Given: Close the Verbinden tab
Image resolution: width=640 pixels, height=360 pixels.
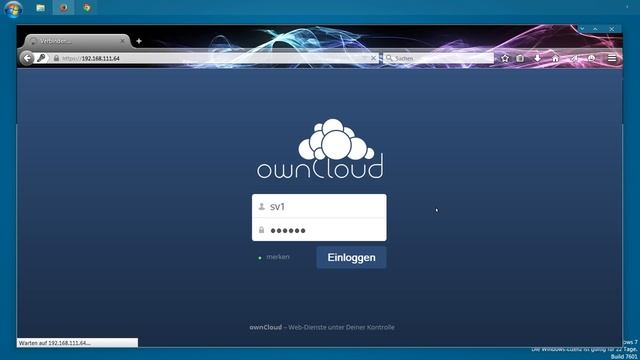Looking at the screenshot, I should [x=122, y=41].
